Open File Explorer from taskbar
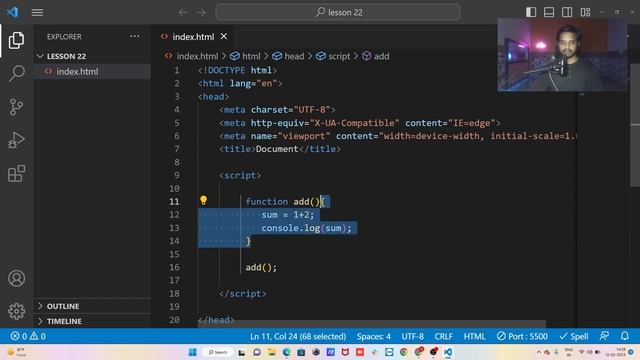 [x=271, y=352]
